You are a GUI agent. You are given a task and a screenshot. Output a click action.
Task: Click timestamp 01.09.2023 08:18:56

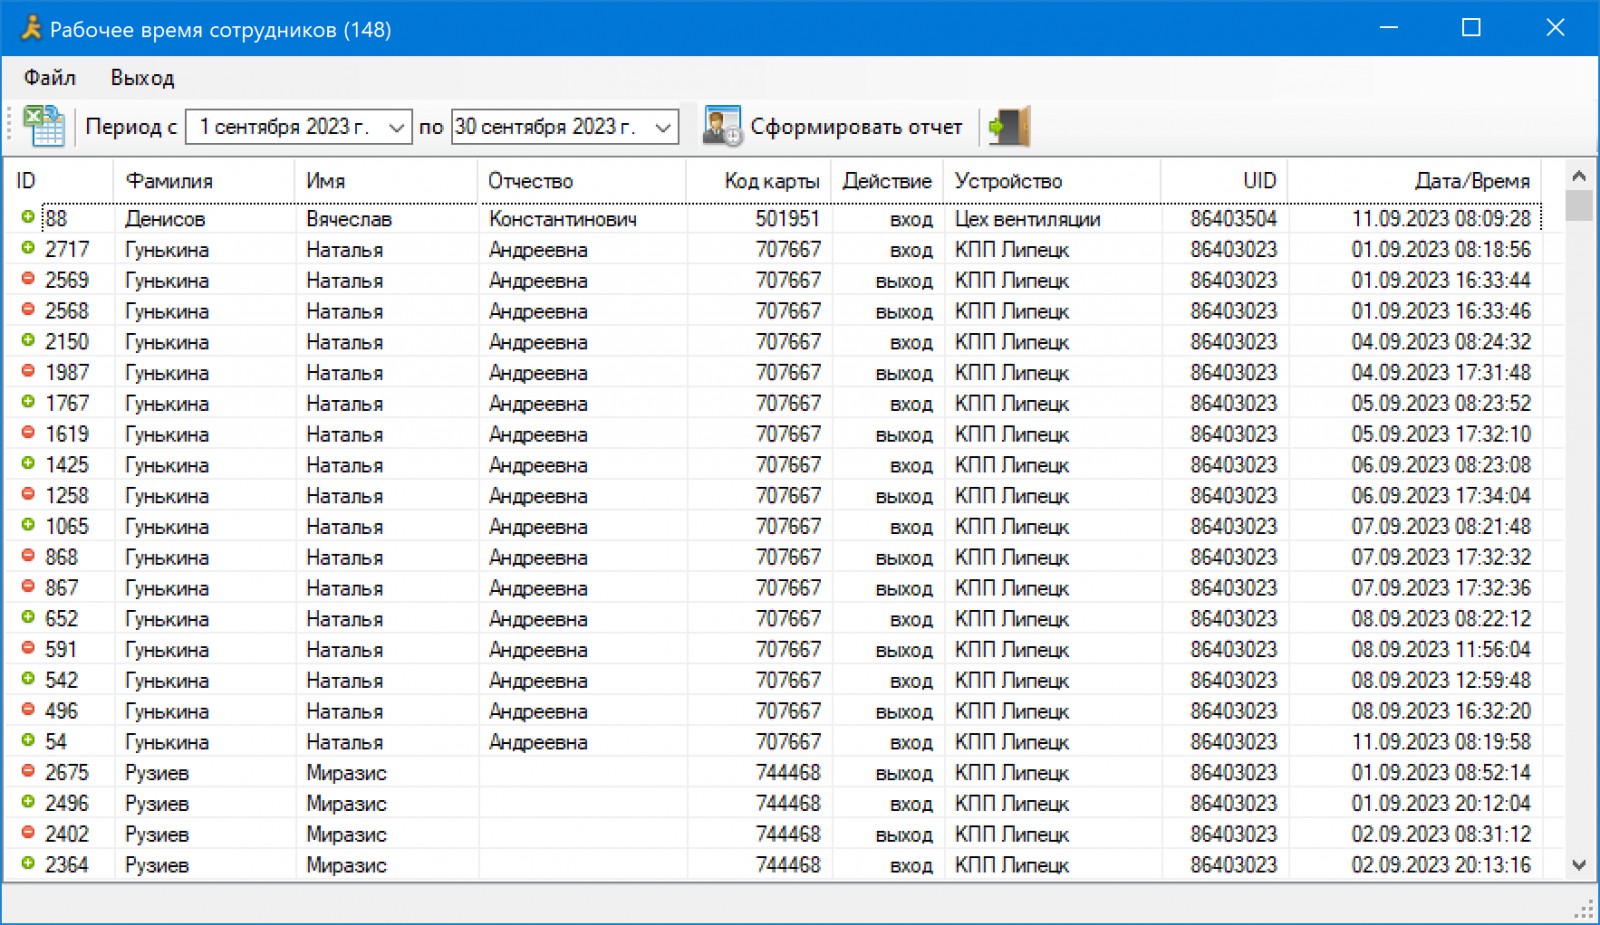1441,250
